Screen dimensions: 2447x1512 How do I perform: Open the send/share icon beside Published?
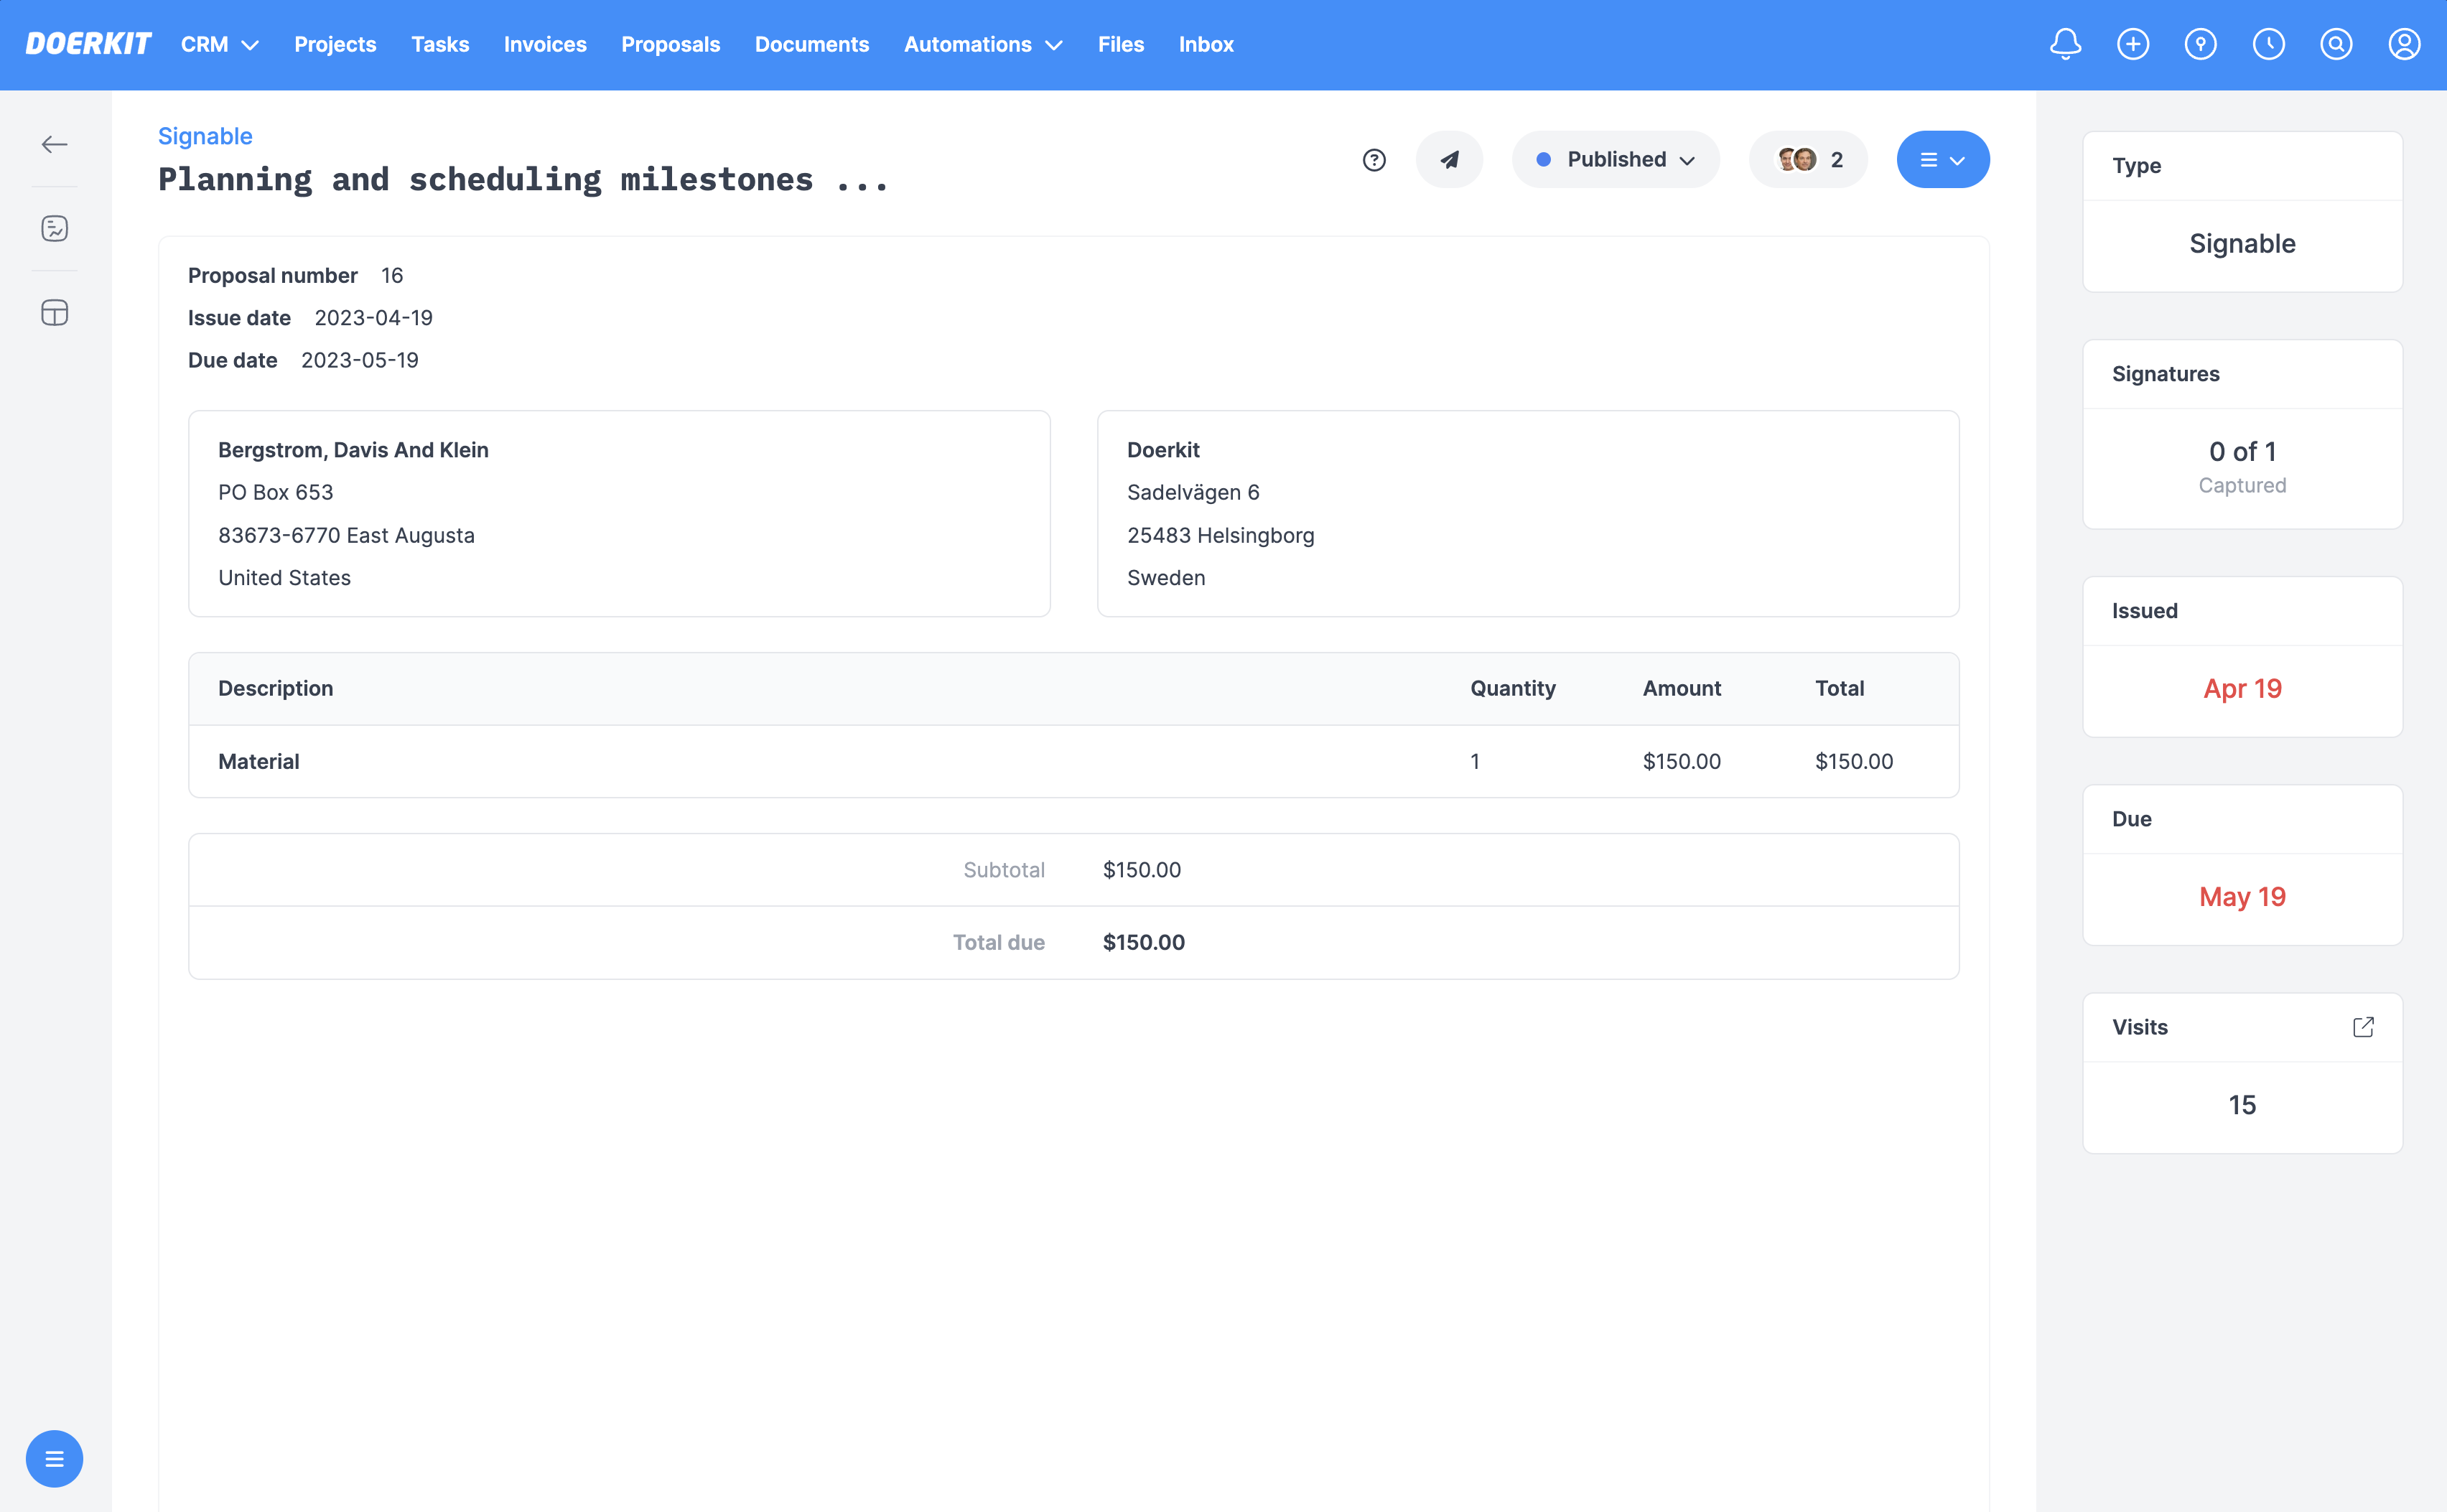tap(1449, 159)
